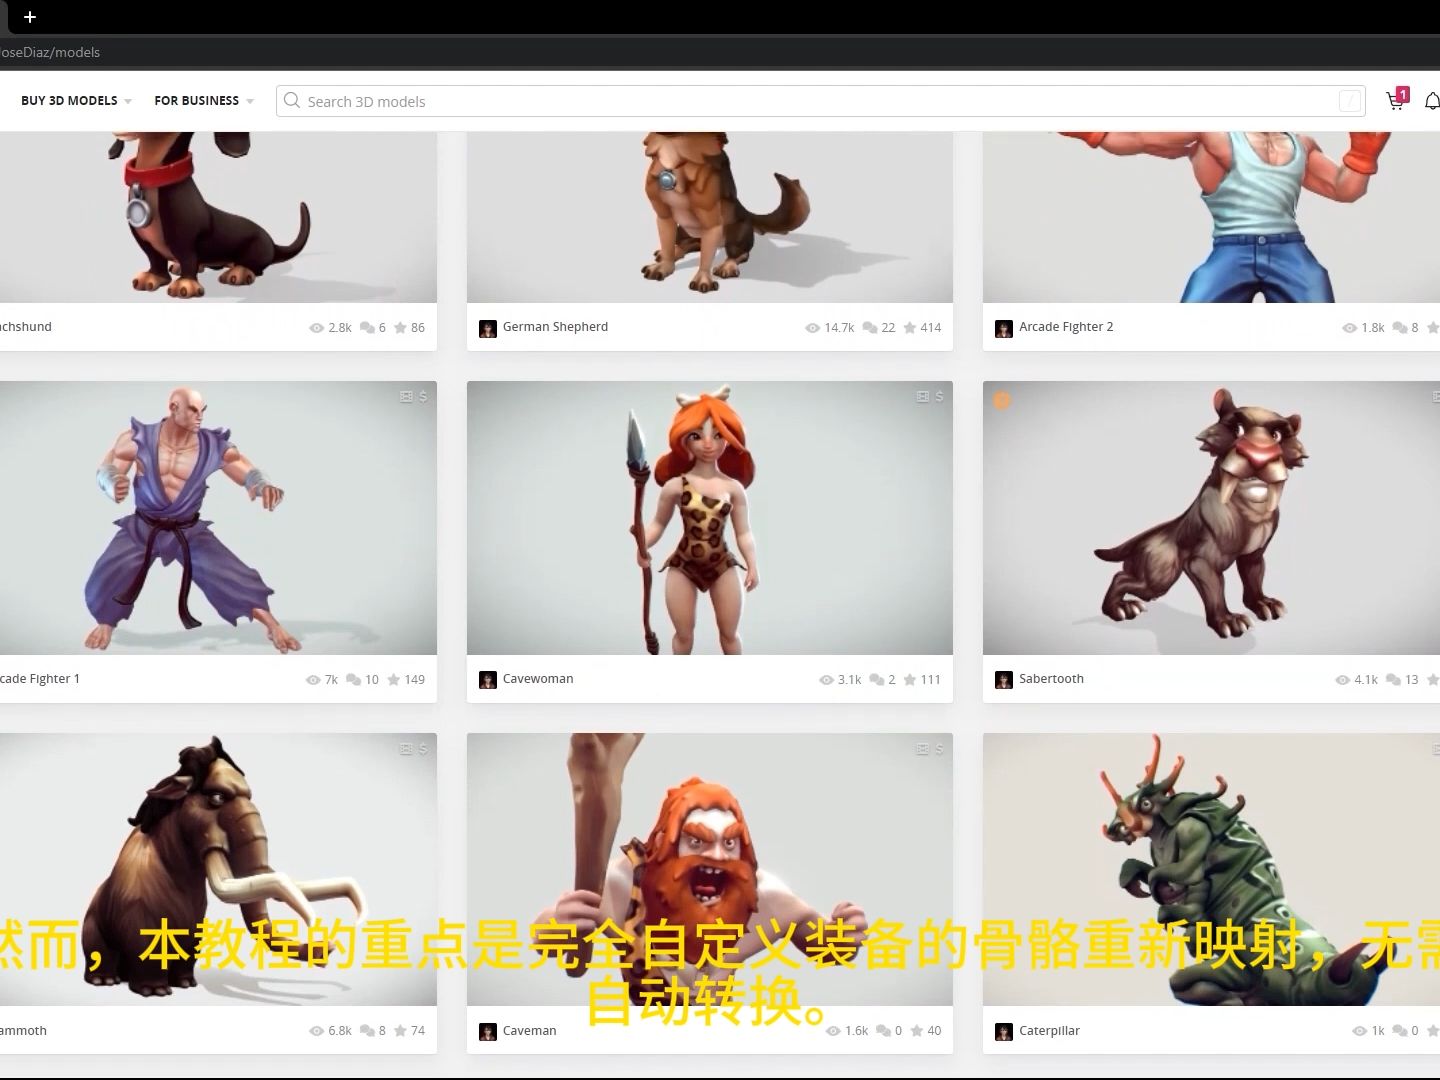The width and height of the screenshot is (1440, 1080).
Task: Click the Cavewoman likes star
Action: (x=910, y=679)
